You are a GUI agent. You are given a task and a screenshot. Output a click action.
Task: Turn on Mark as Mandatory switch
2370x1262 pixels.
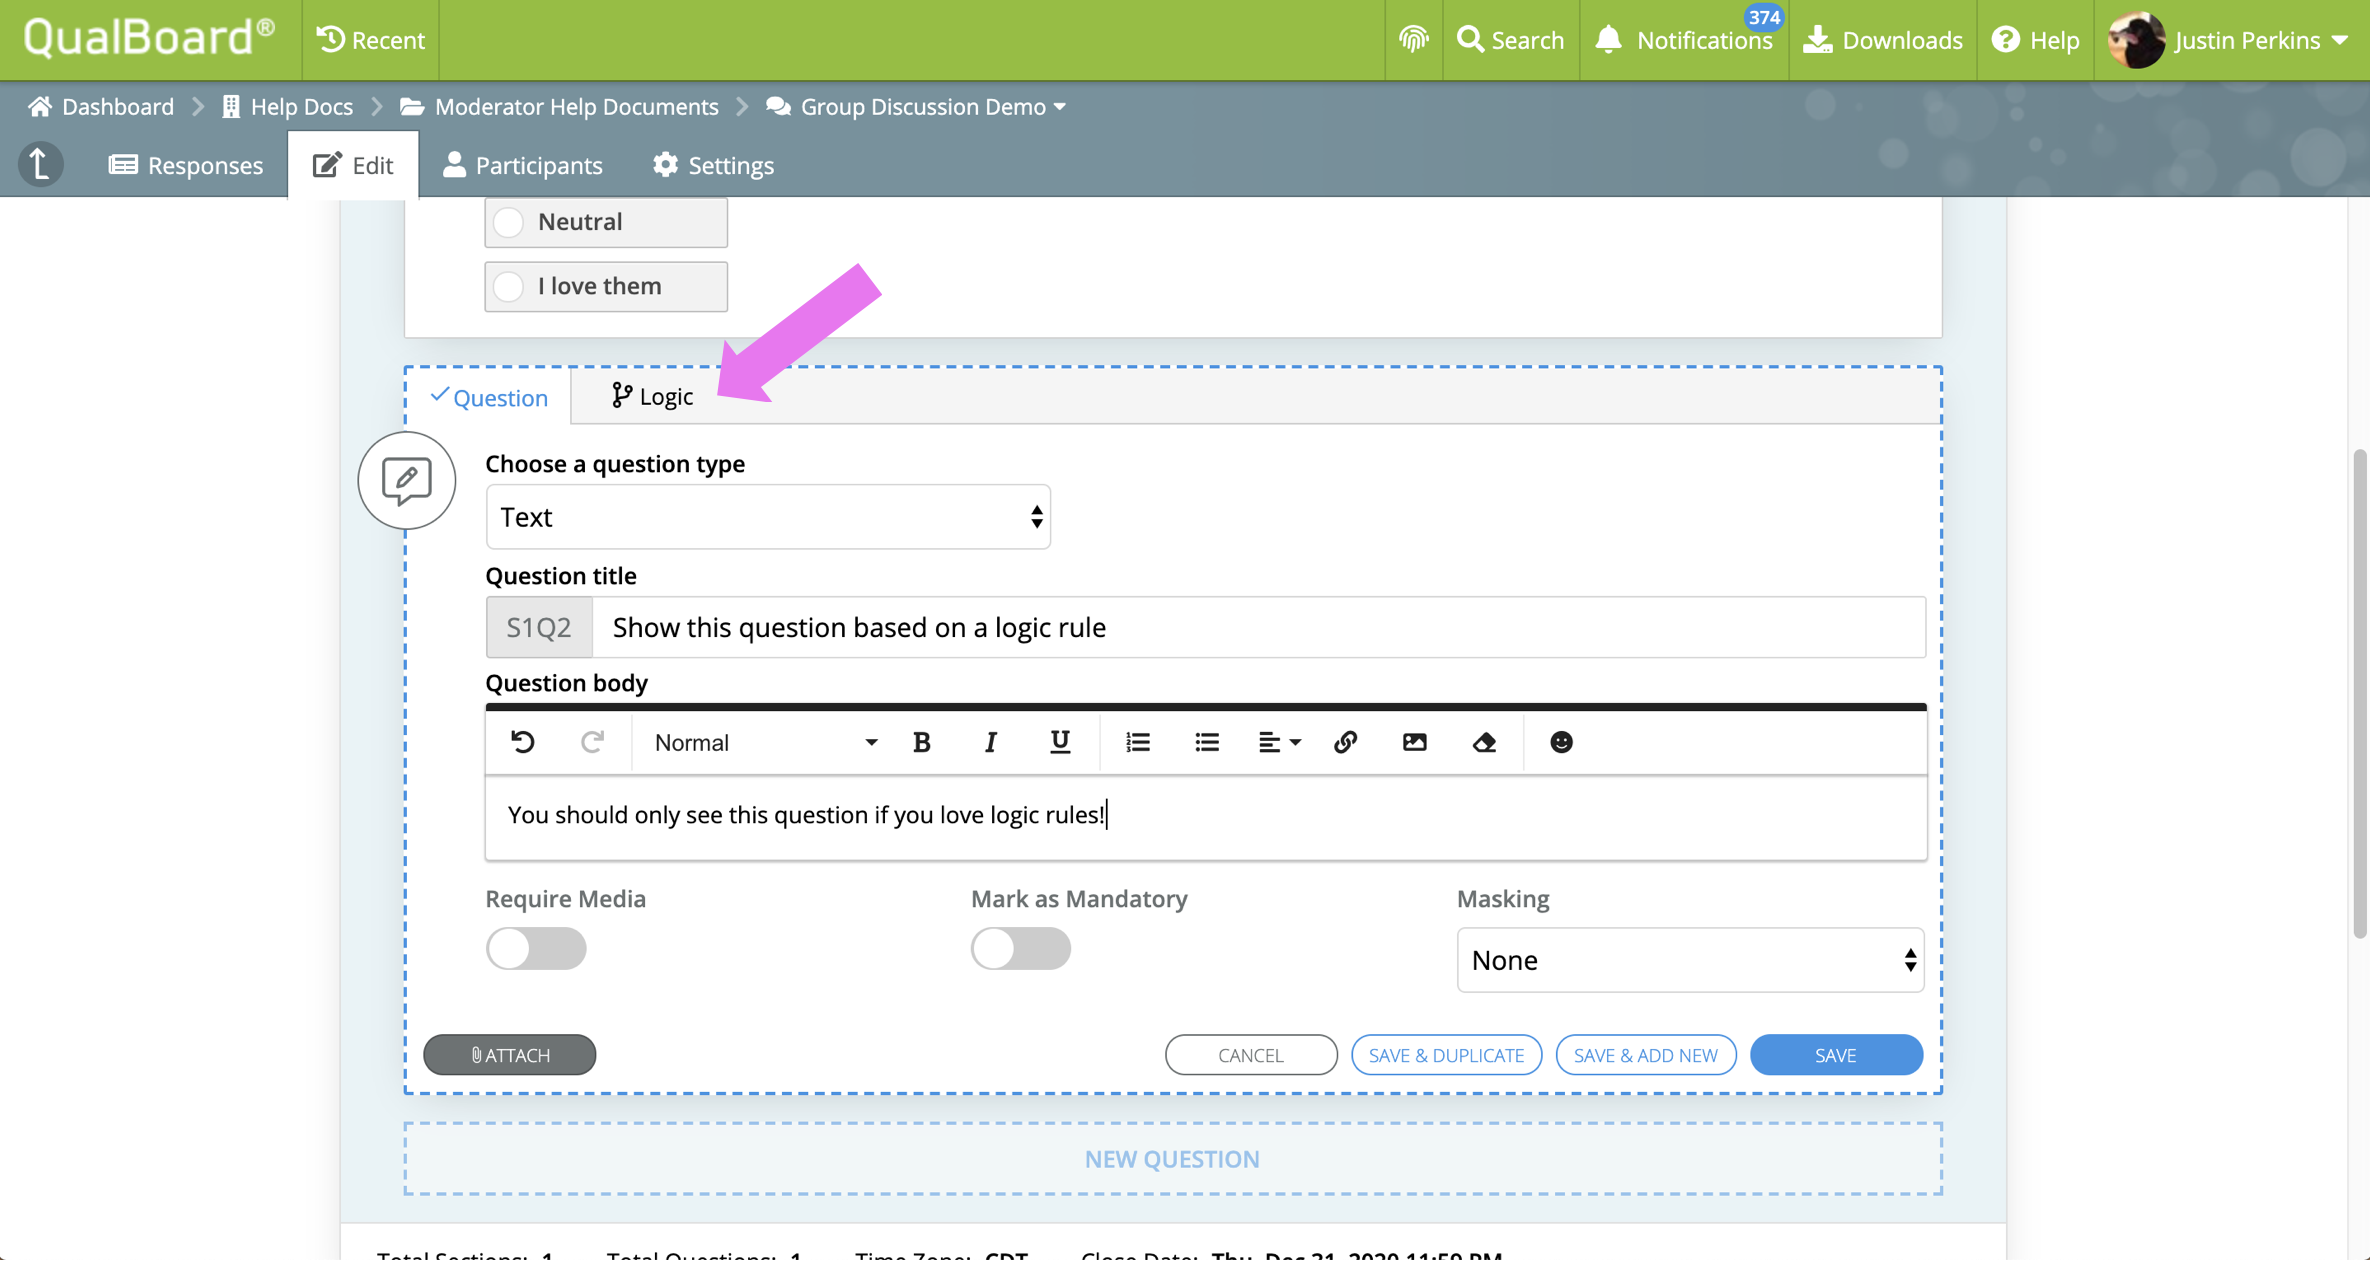coord(1020,948)
